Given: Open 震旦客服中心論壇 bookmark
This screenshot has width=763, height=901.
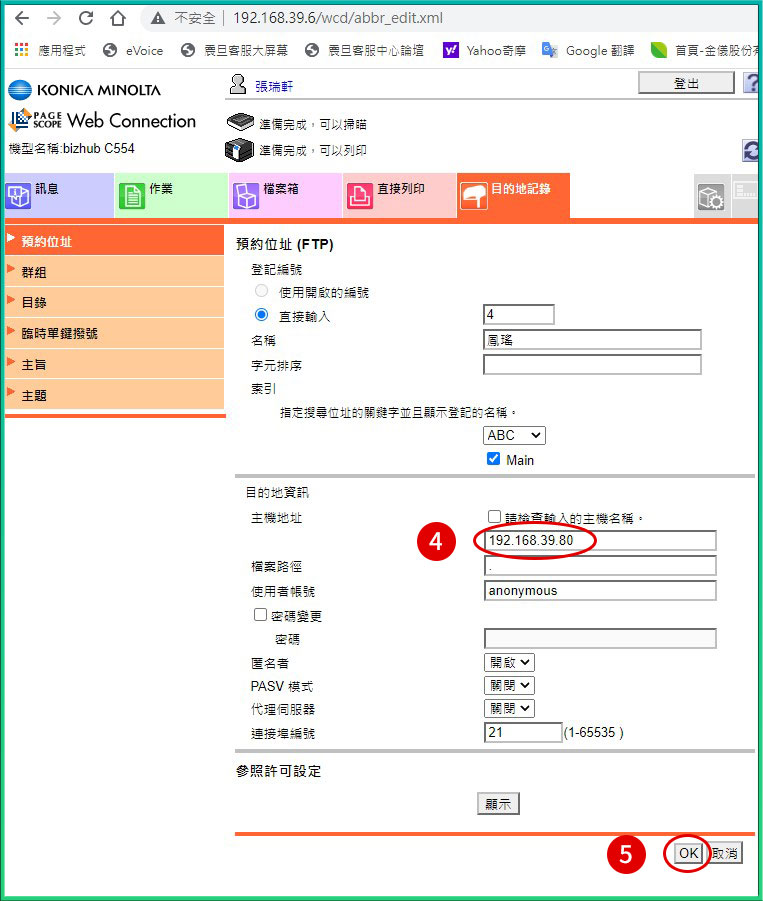Looking at the screenshot, I should point(364,51).
